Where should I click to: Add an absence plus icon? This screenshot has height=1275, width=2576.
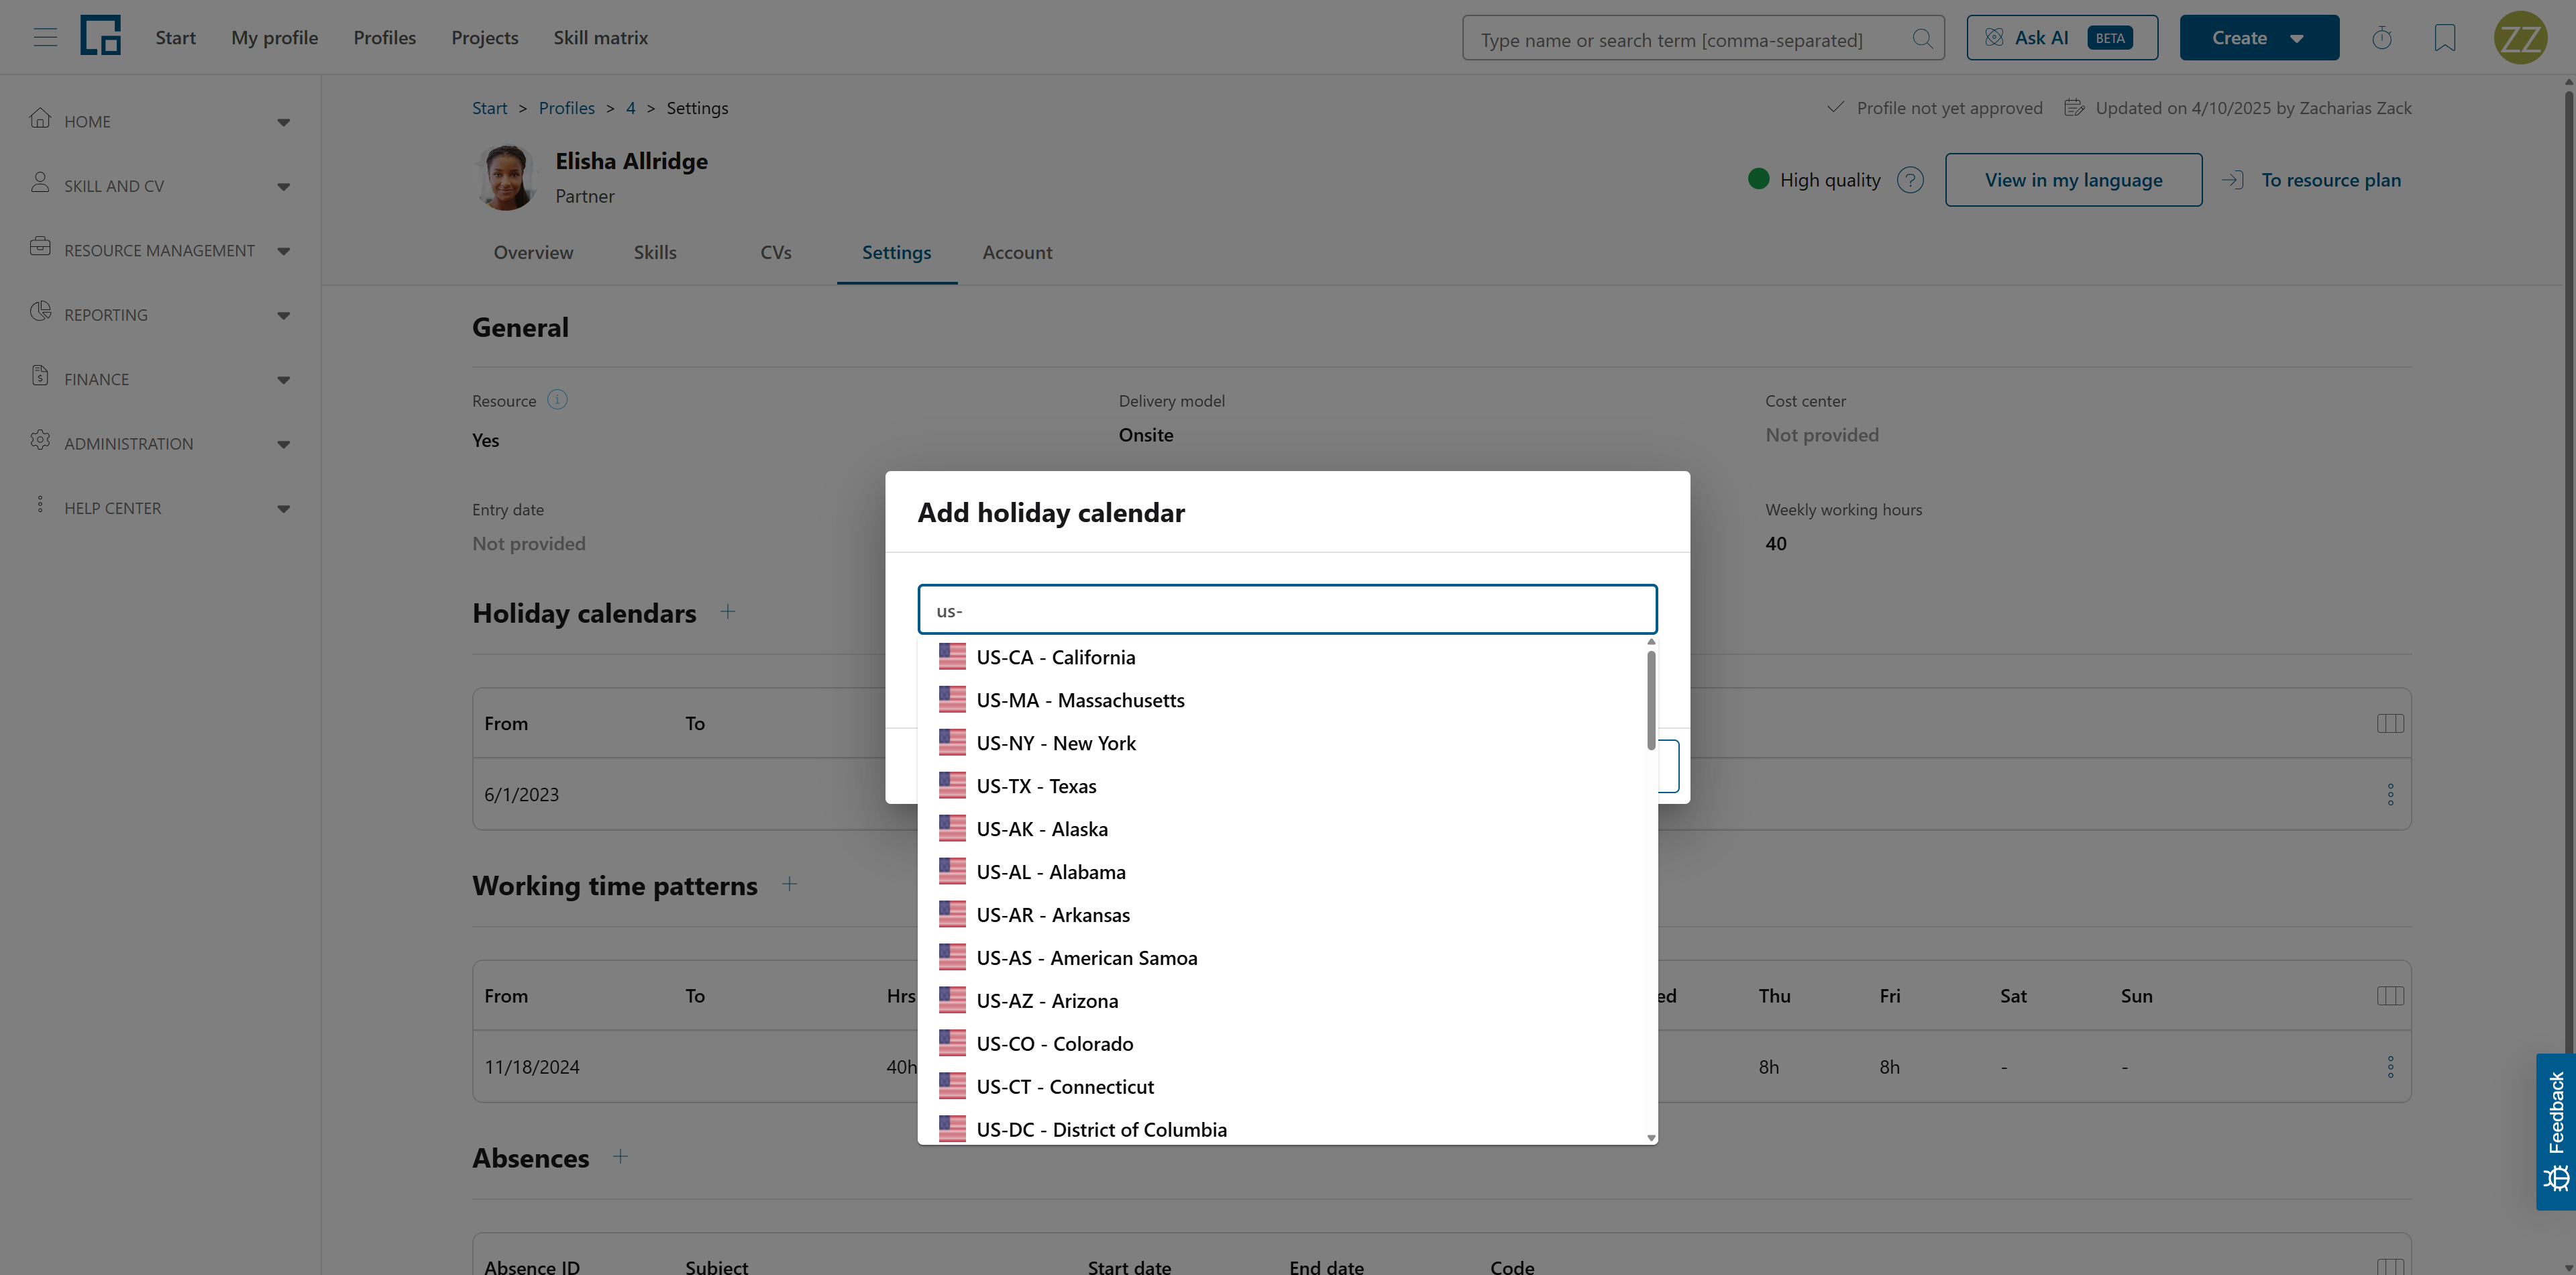pos(621,1156)
